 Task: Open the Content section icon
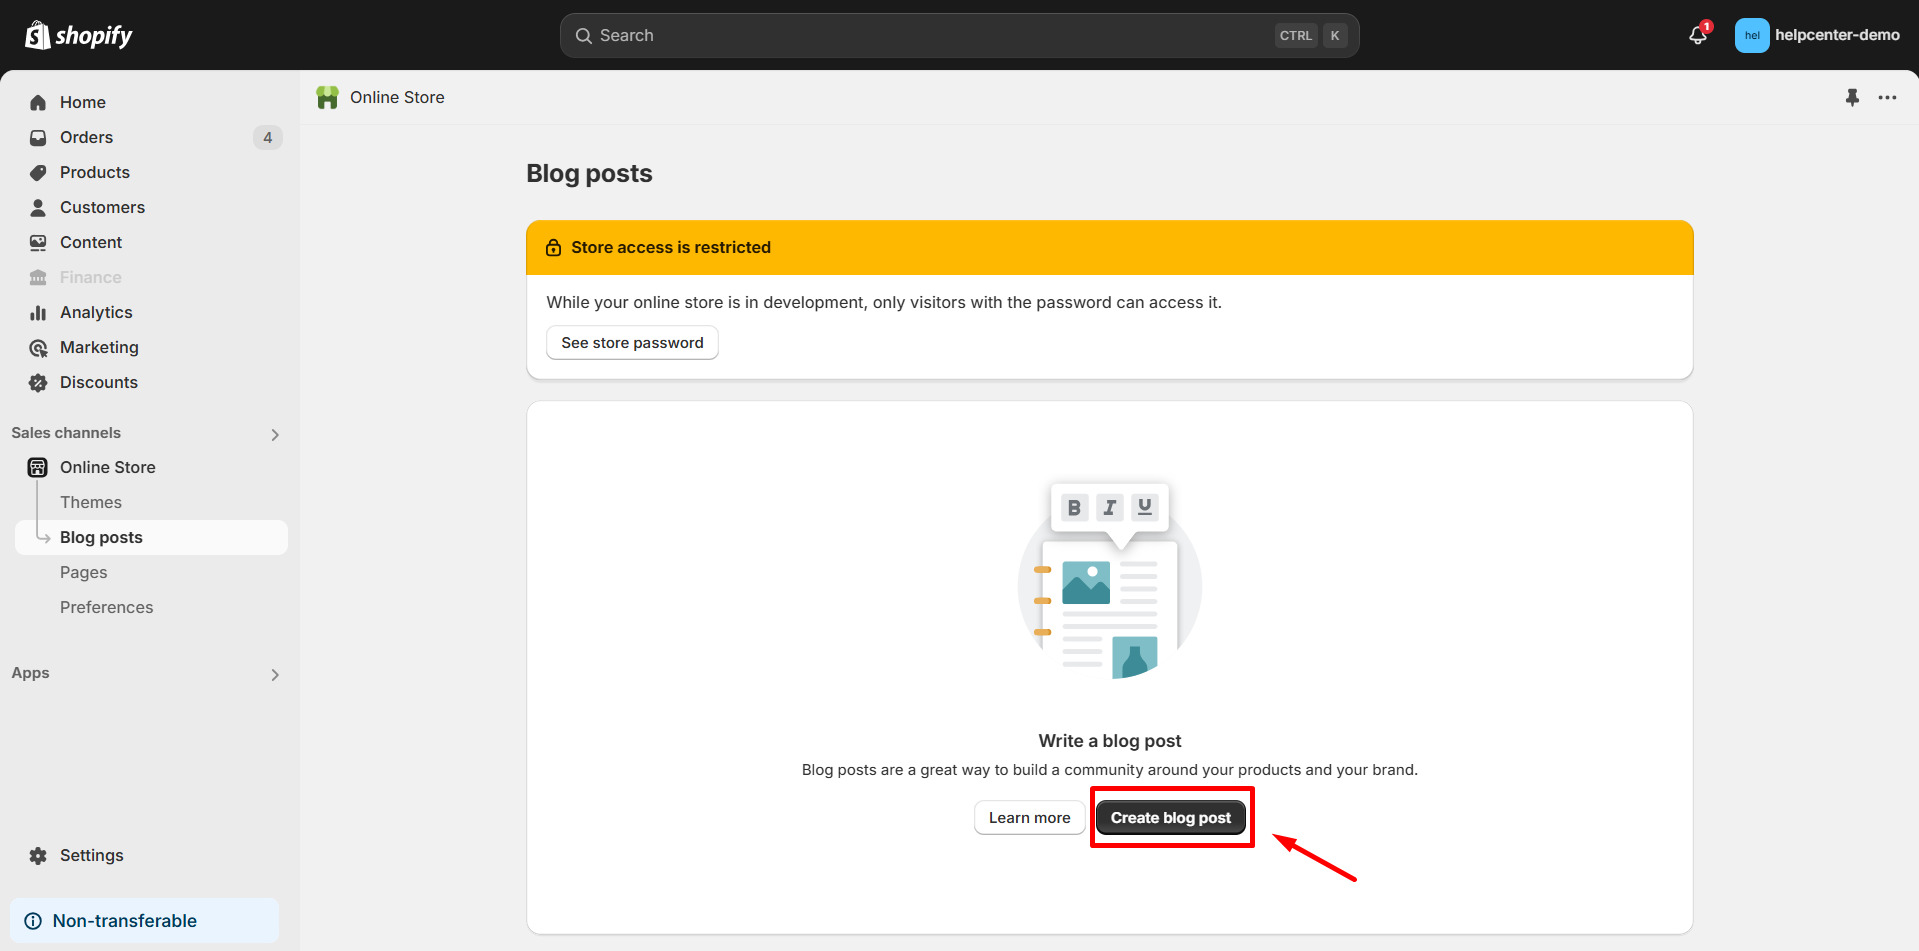[37, 242]
